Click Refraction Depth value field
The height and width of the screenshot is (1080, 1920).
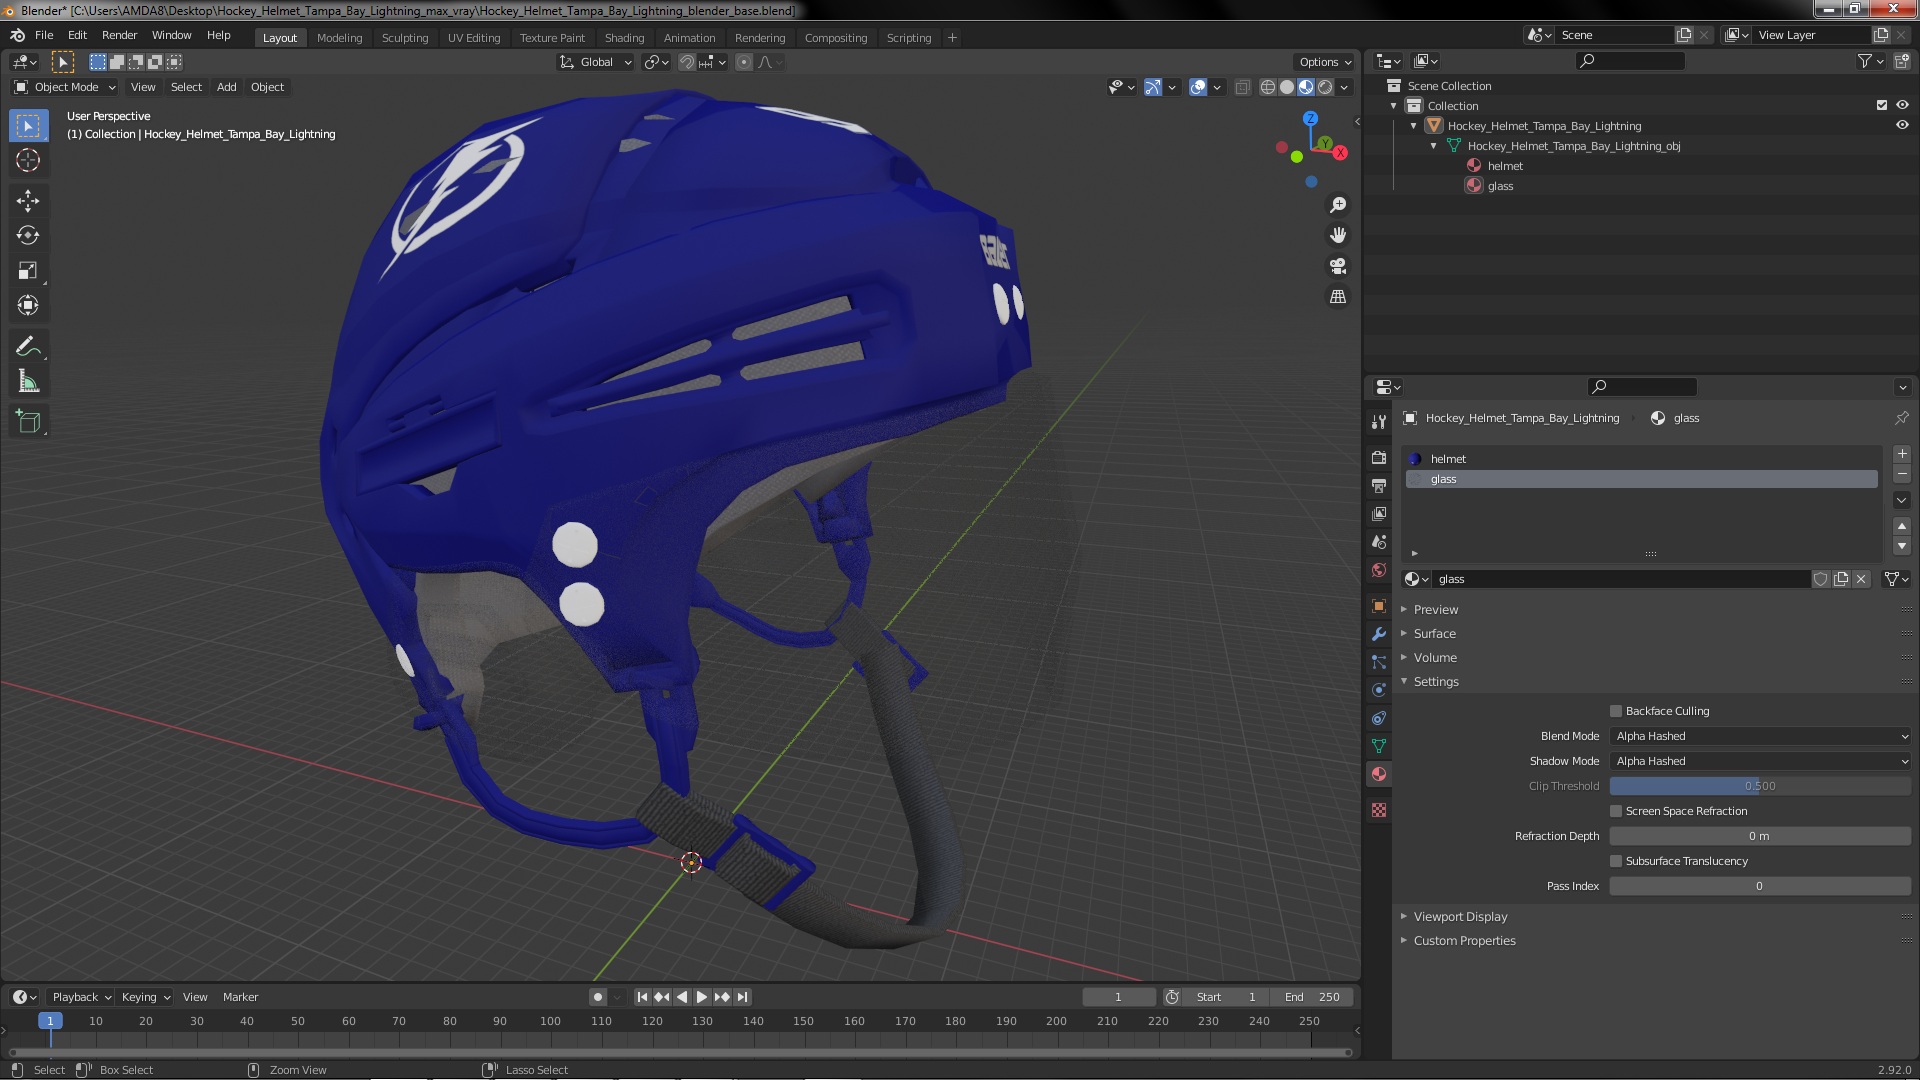[1760, 836]
